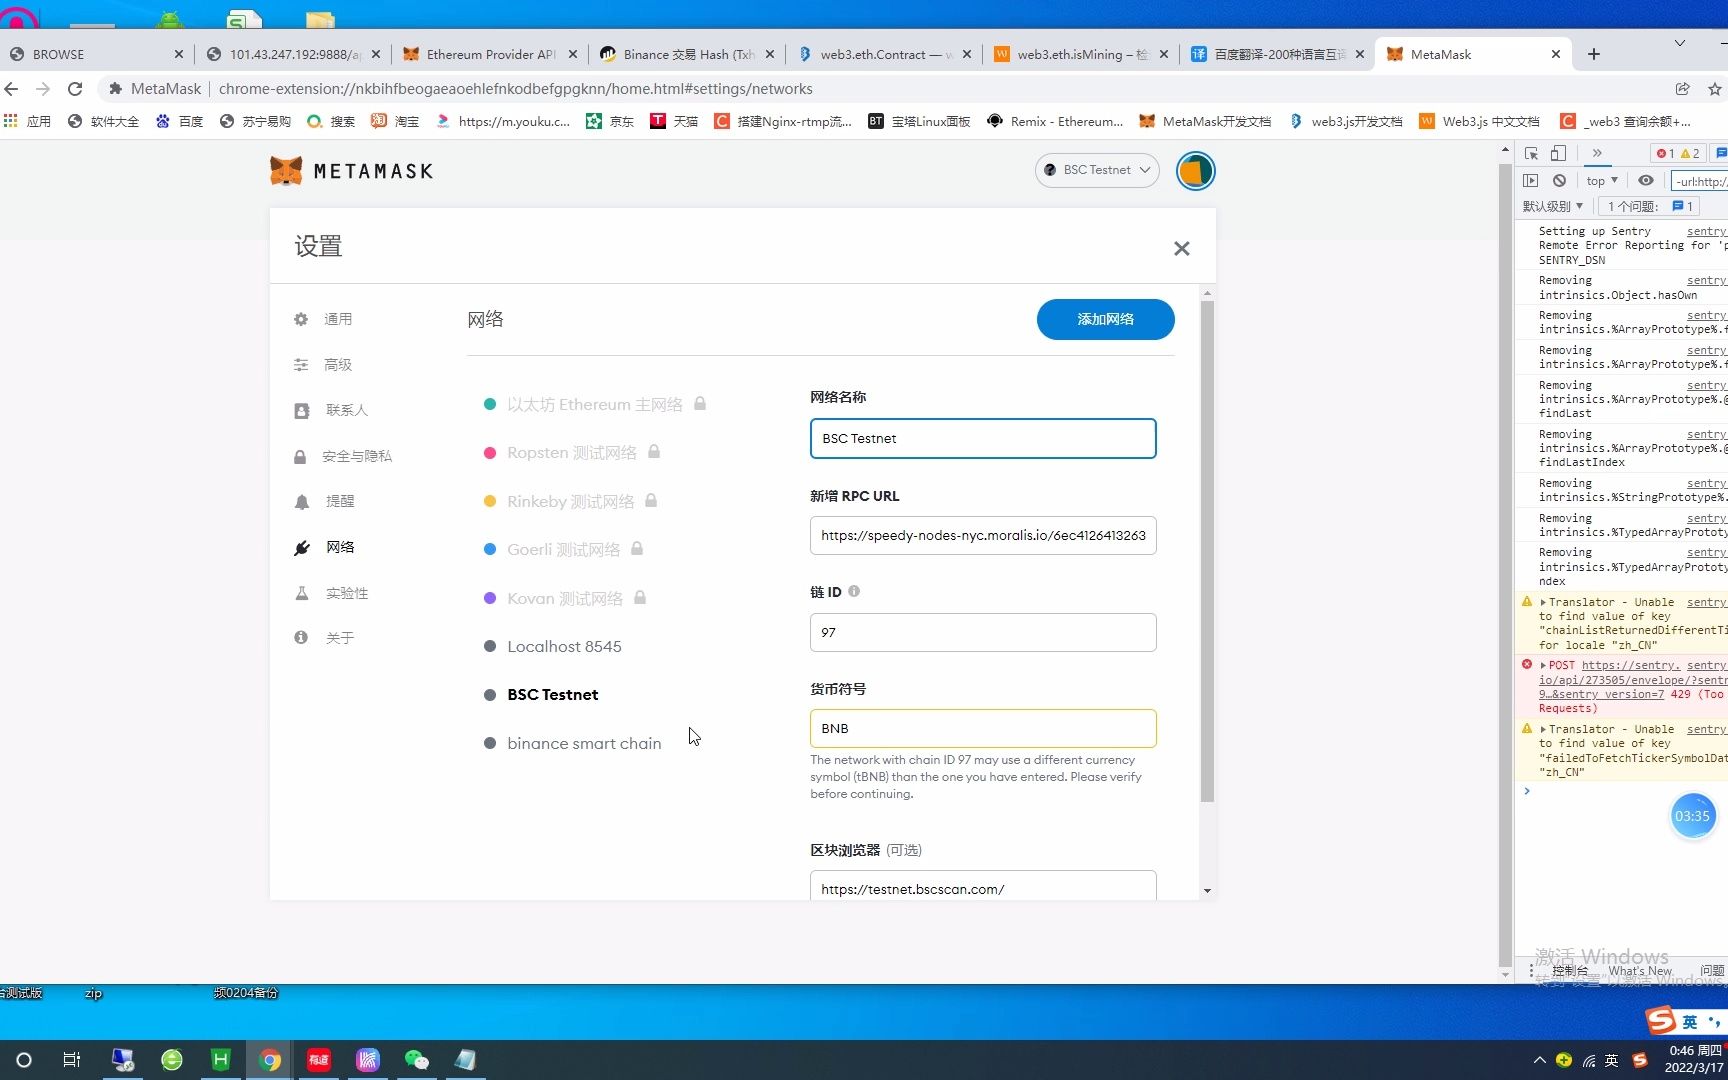Click the console filter field
The image size is (1728, 1080).
[x=1699, y=181]
